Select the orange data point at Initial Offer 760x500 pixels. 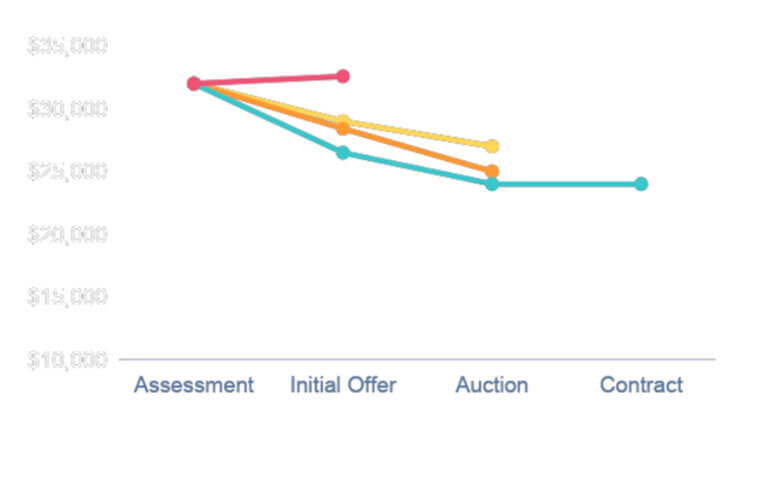pyautogui.click(x=343, y=129)
